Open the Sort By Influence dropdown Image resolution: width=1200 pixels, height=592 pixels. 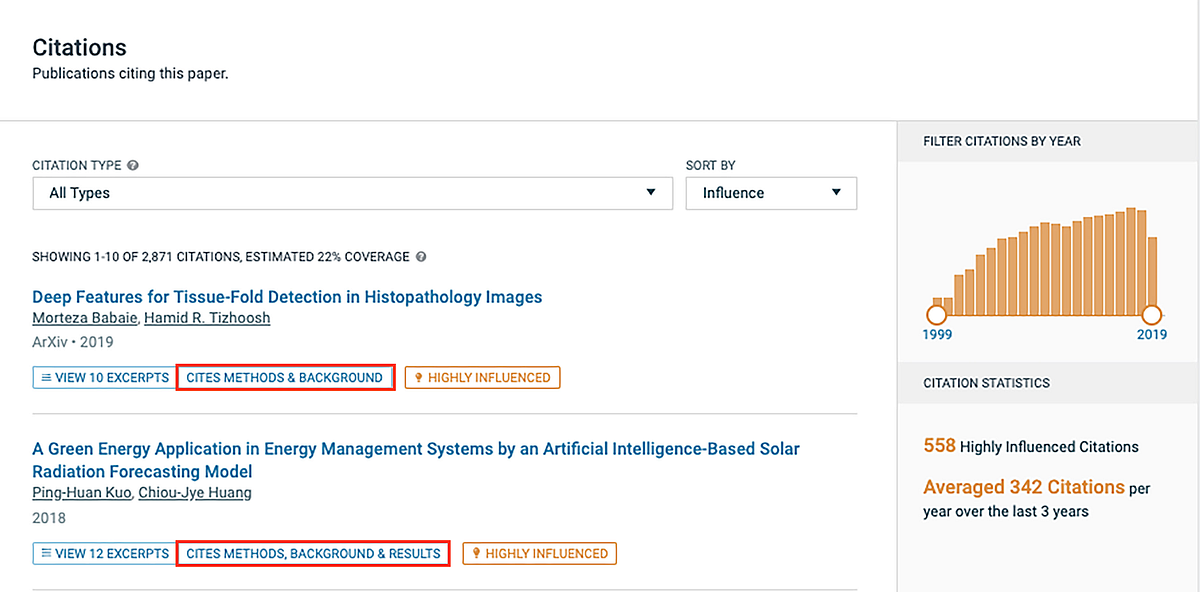[x=771, y=193]
